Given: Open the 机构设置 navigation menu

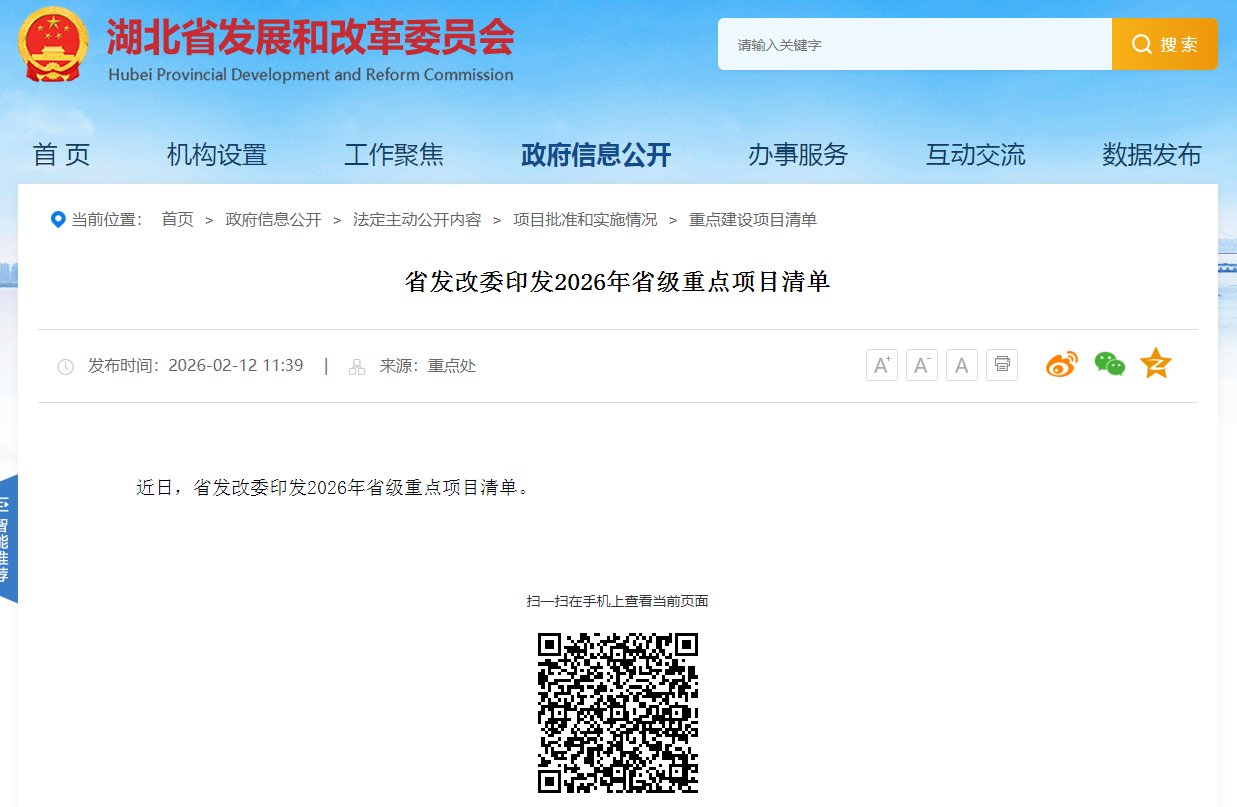Looking at the screenshot, I should [x=217, y=155].
